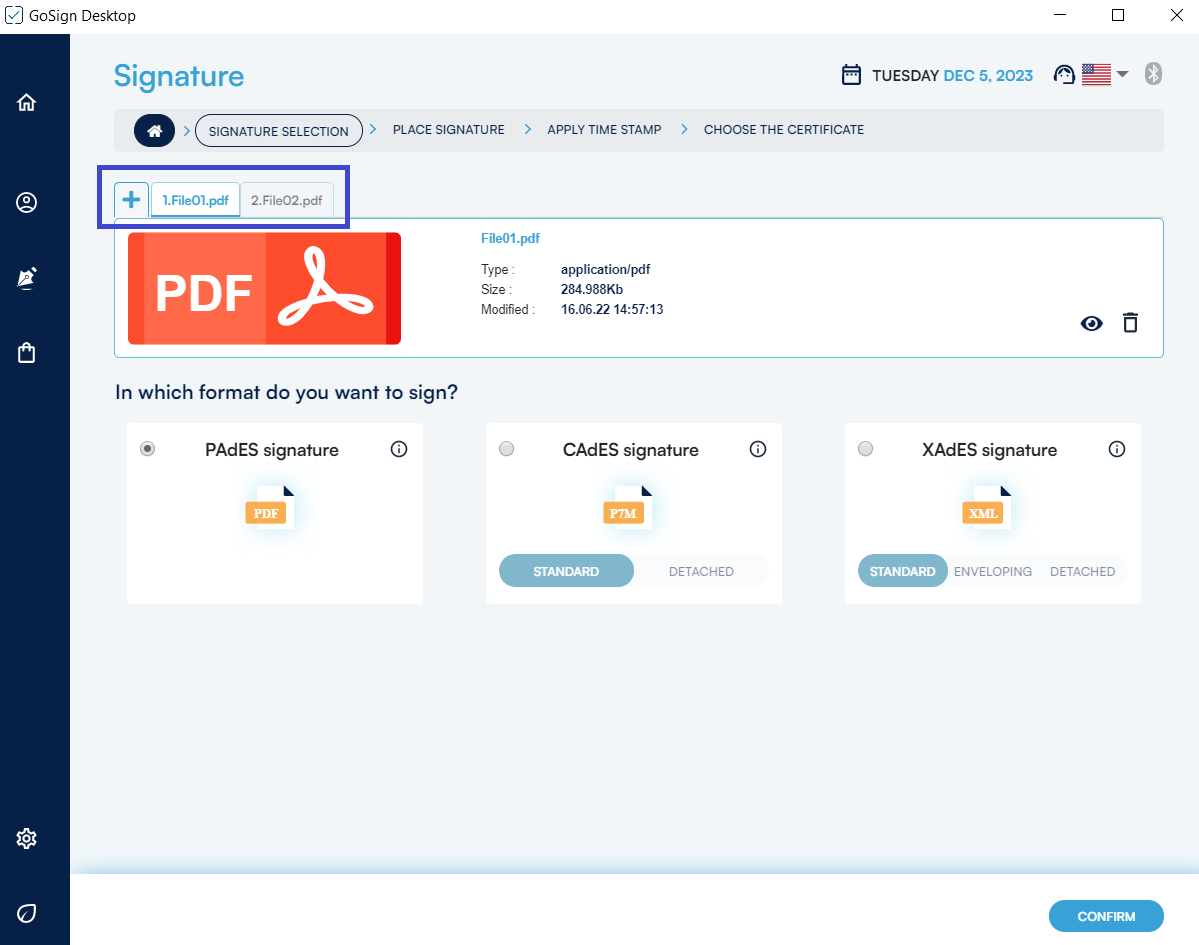Click the leaf icon at sidebar bottom
The height and width of the screenshot is (945, 1199).
click(27, 913)
